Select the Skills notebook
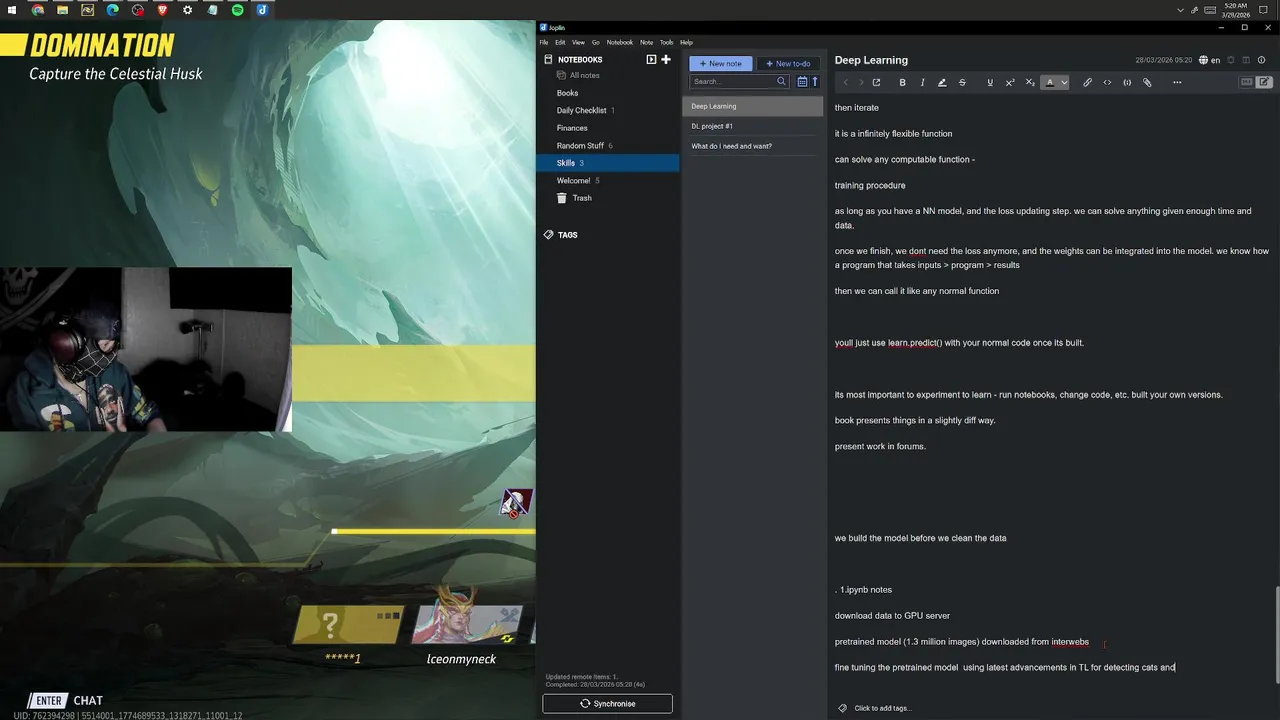This screenshot has width=1280, height=720. [608, 163]
